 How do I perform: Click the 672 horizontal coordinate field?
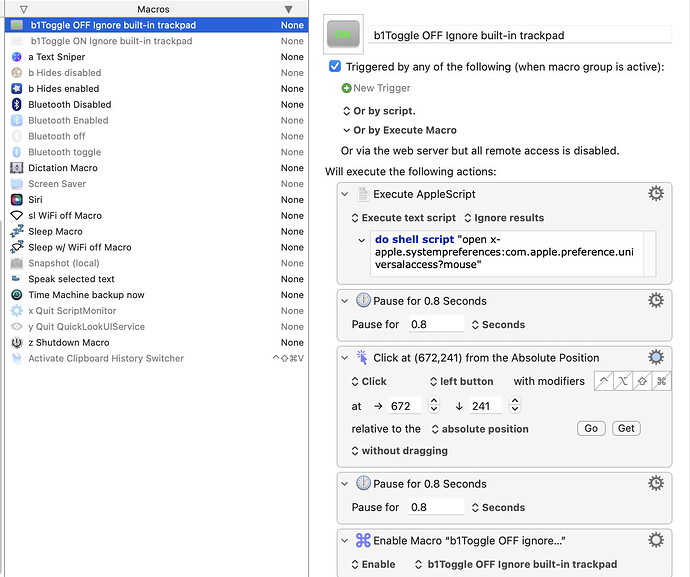click(x=404, y=406)
